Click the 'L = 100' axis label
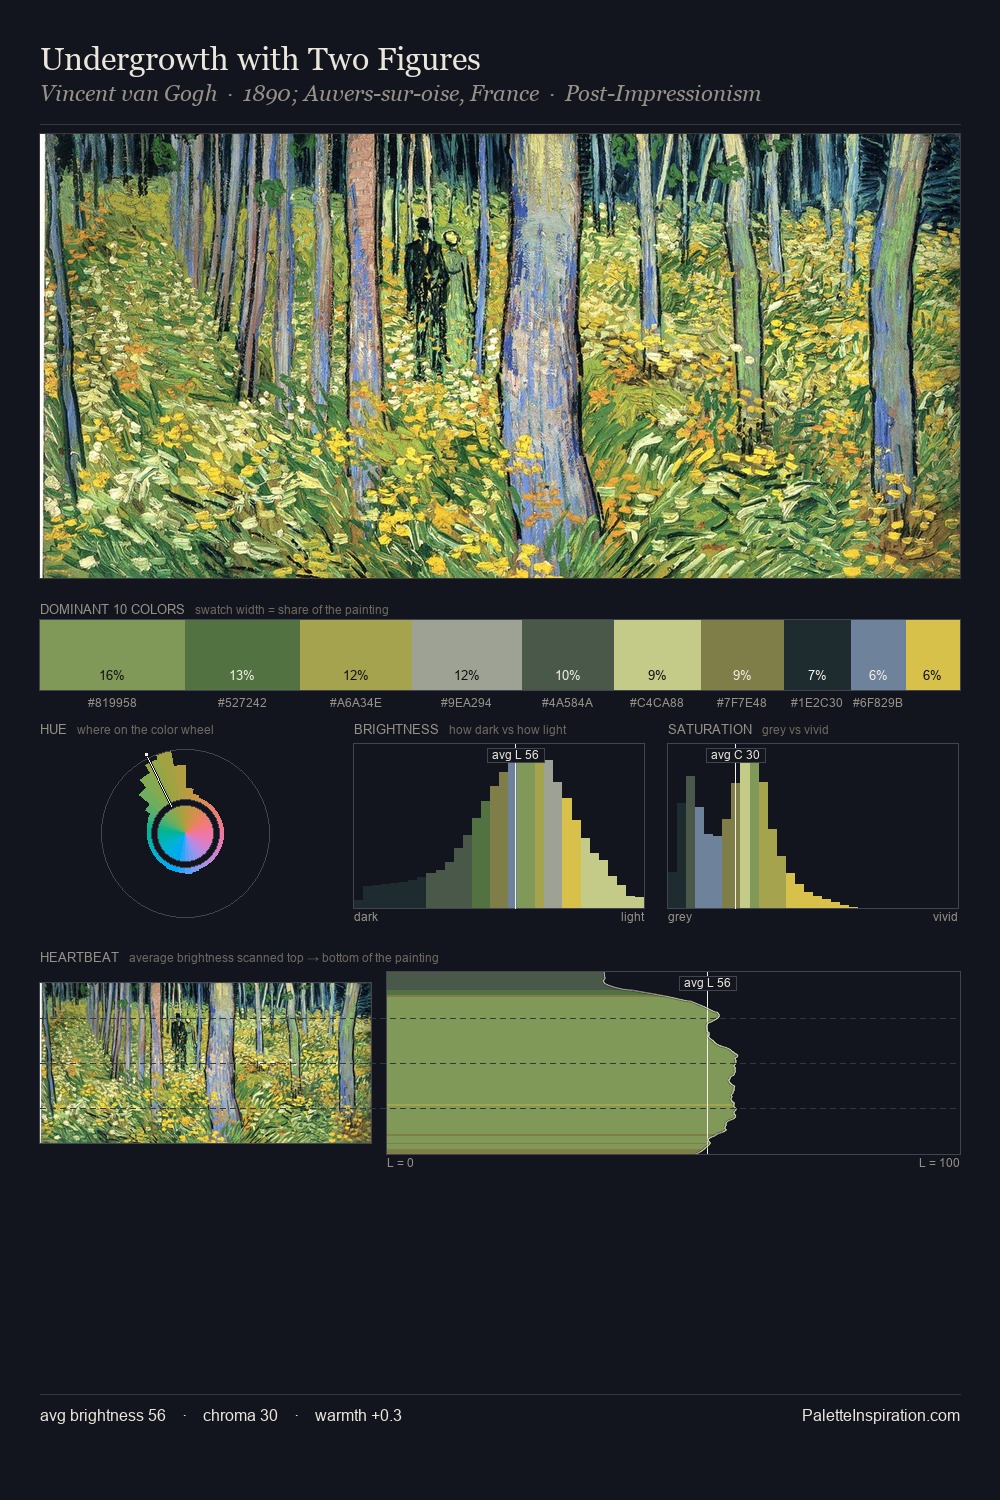 tap(939, 1163)
